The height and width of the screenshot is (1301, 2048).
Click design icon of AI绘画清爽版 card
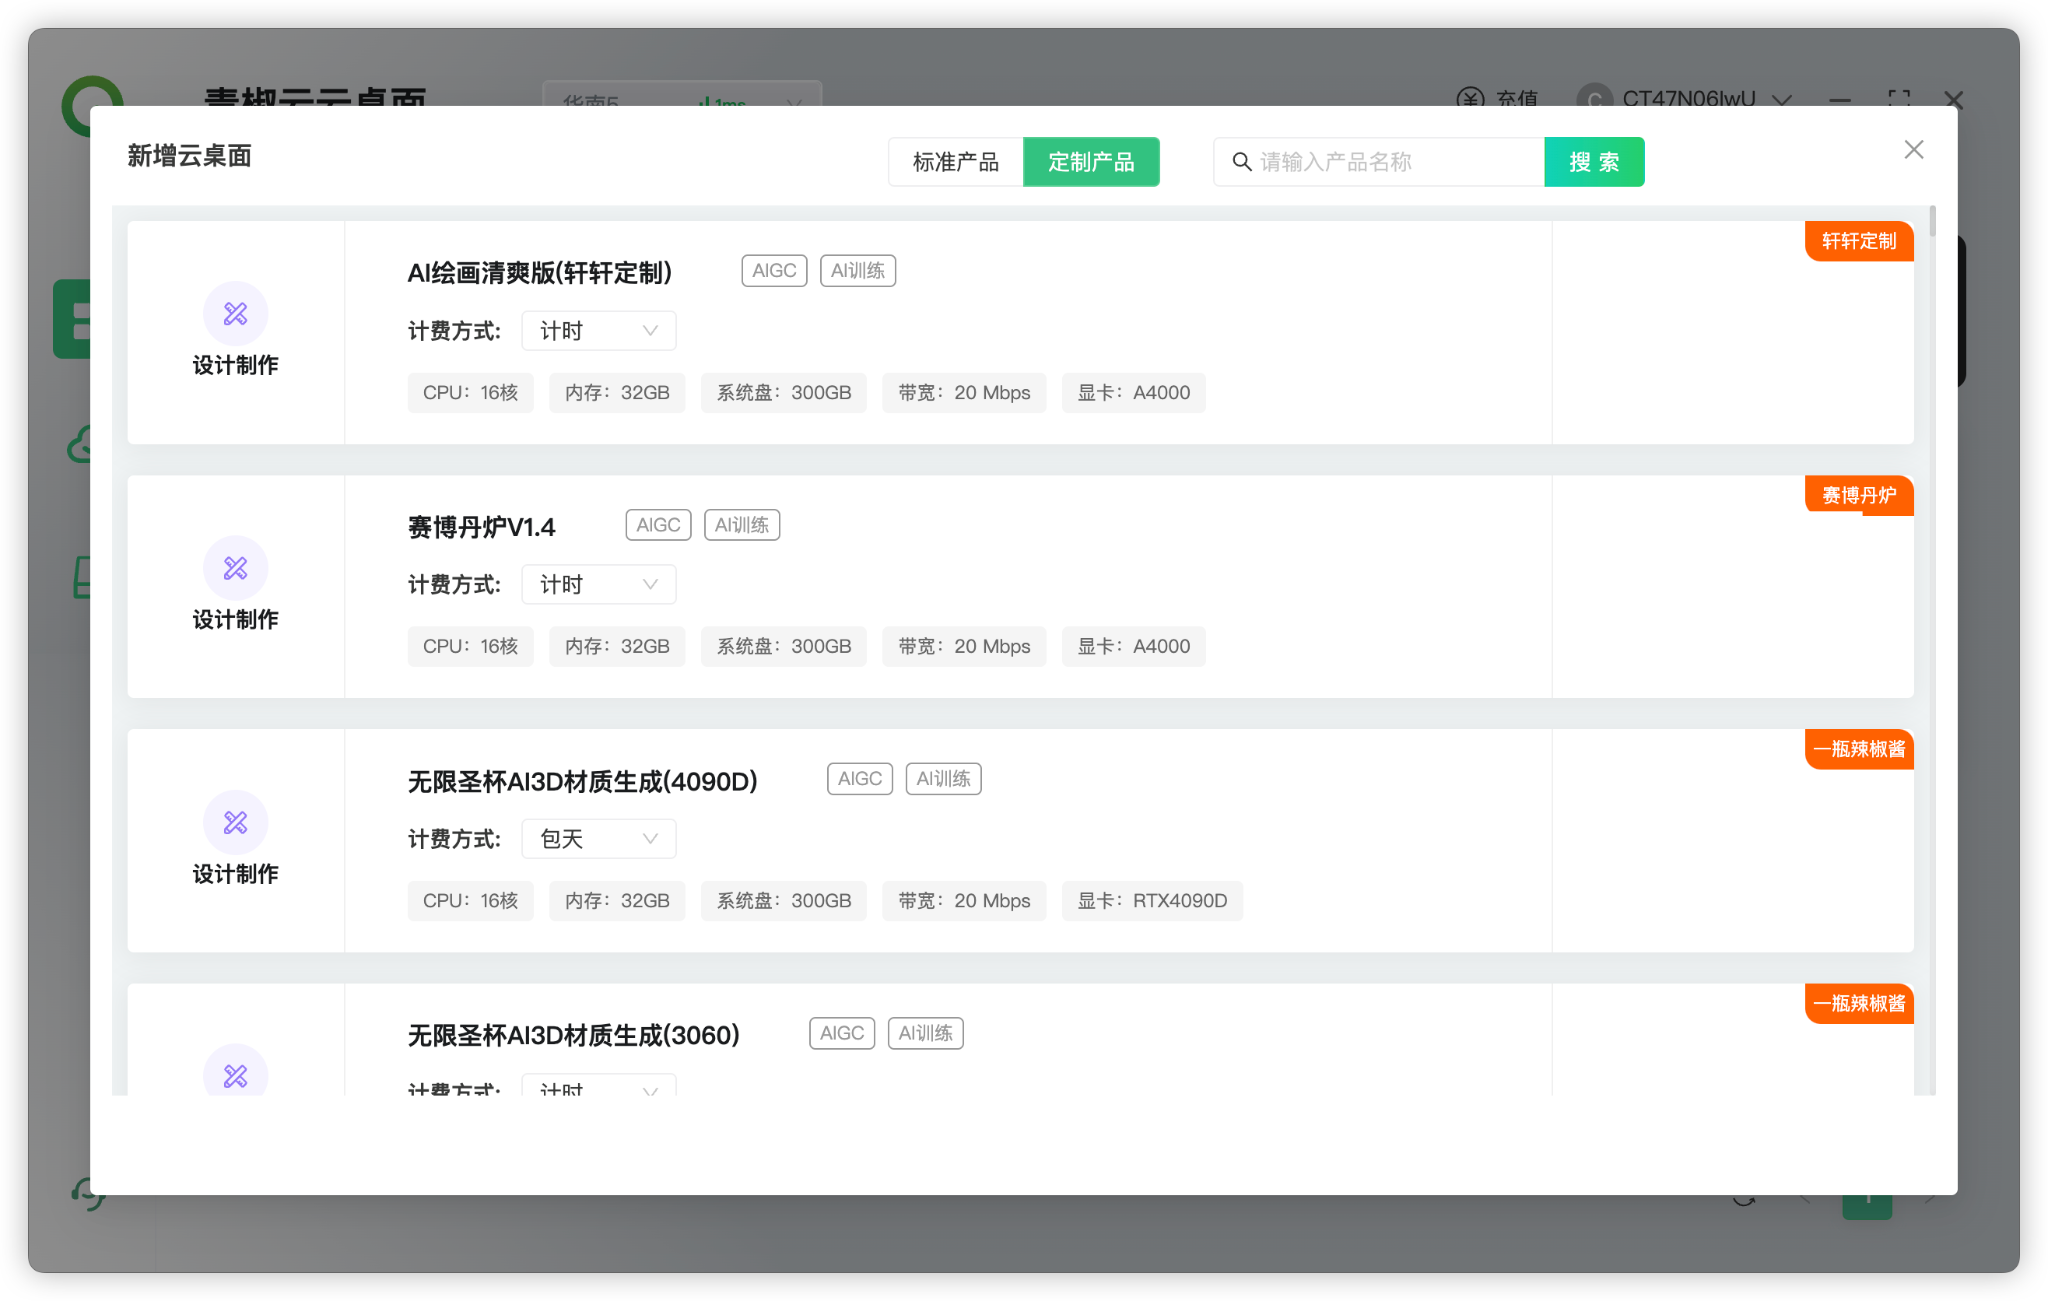click(x=236, y=314)
